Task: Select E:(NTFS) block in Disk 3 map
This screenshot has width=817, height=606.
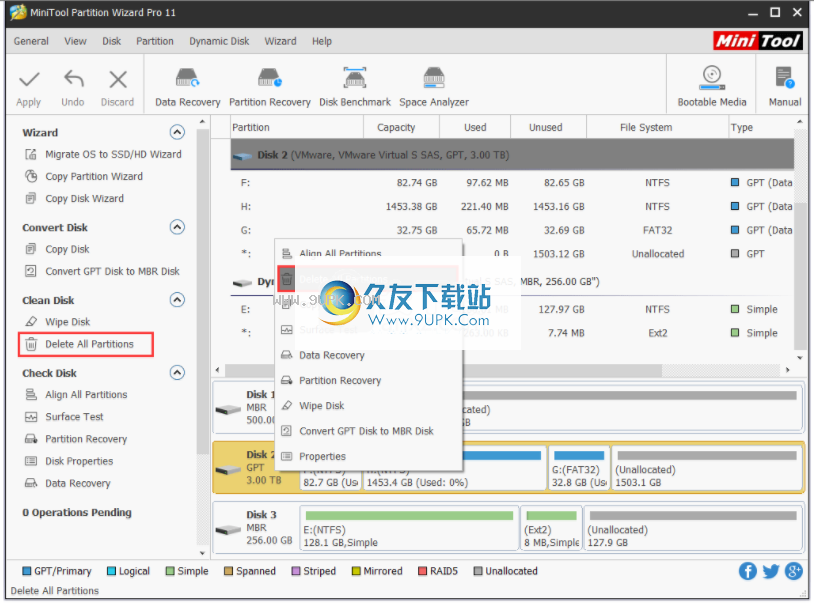Action: (x=409, y=528)
